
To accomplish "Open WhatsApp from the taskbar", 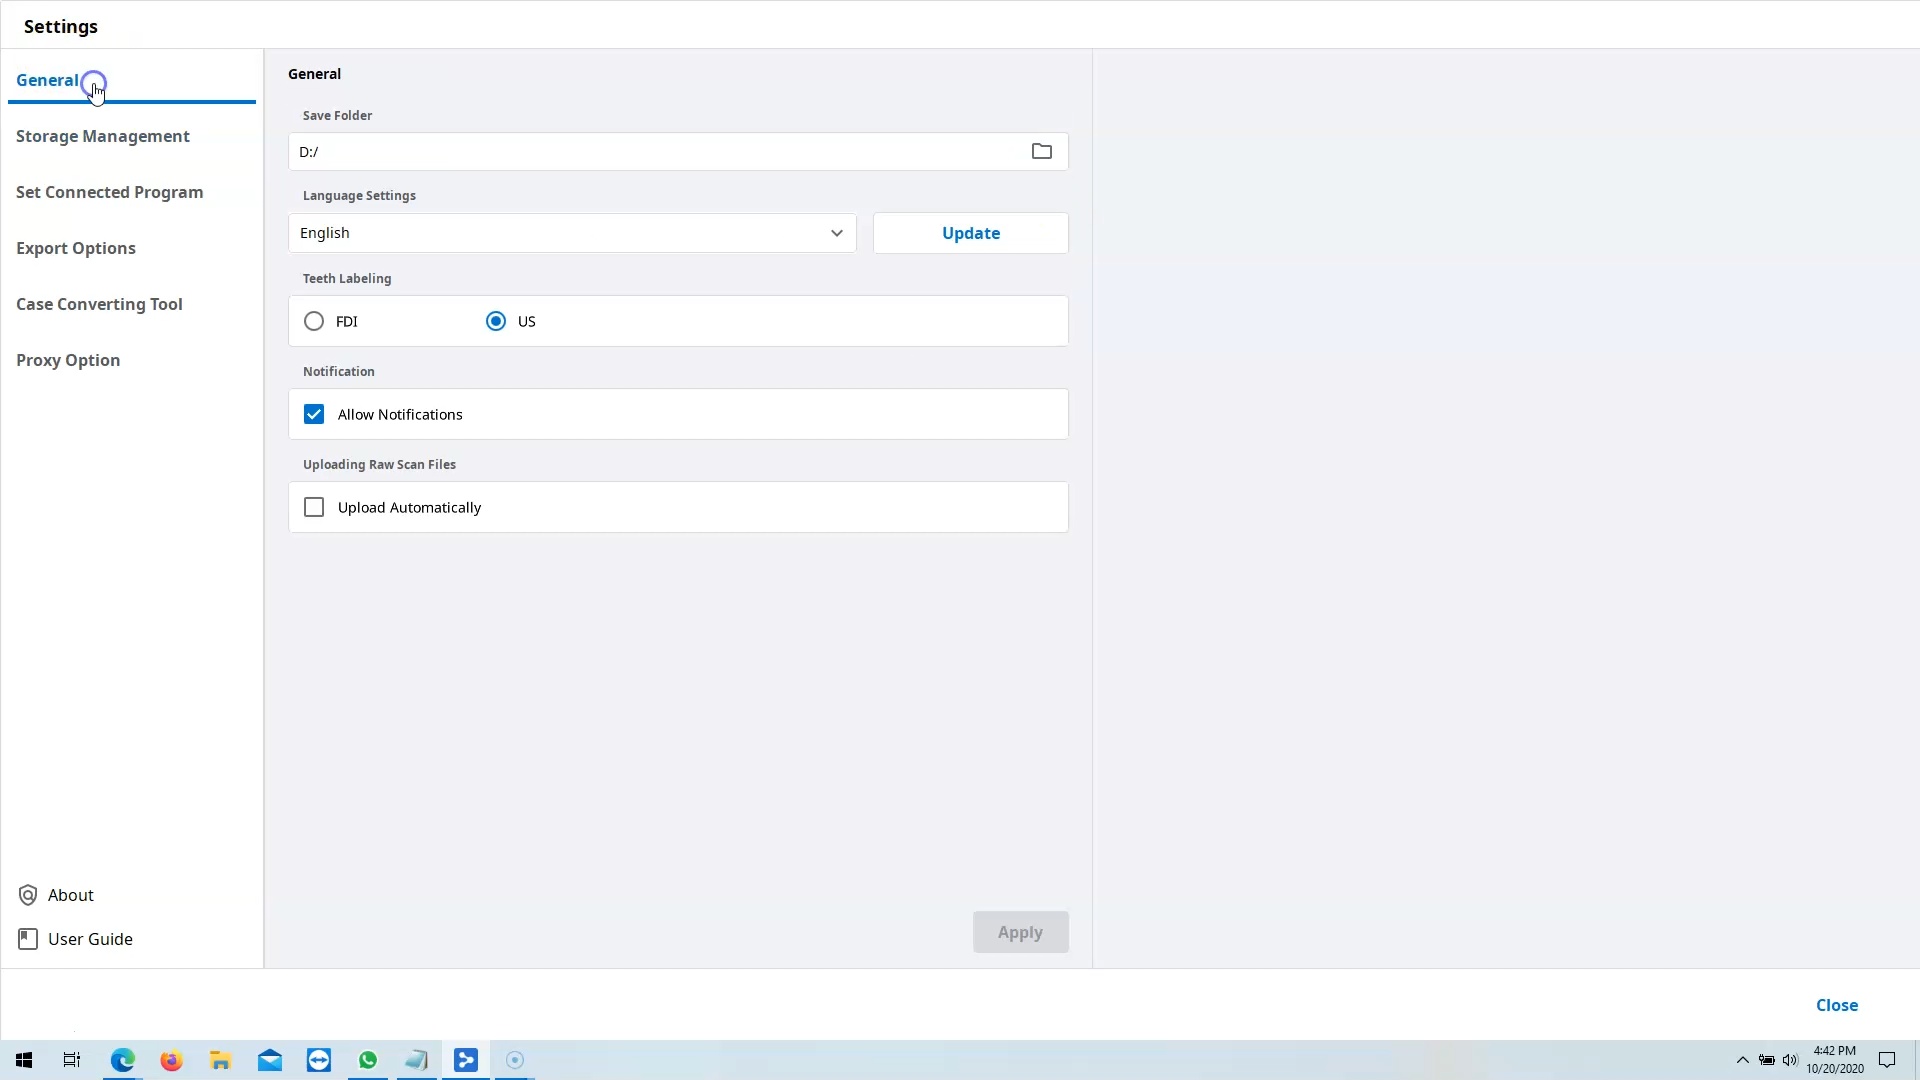I will [x=368, y=1060].
